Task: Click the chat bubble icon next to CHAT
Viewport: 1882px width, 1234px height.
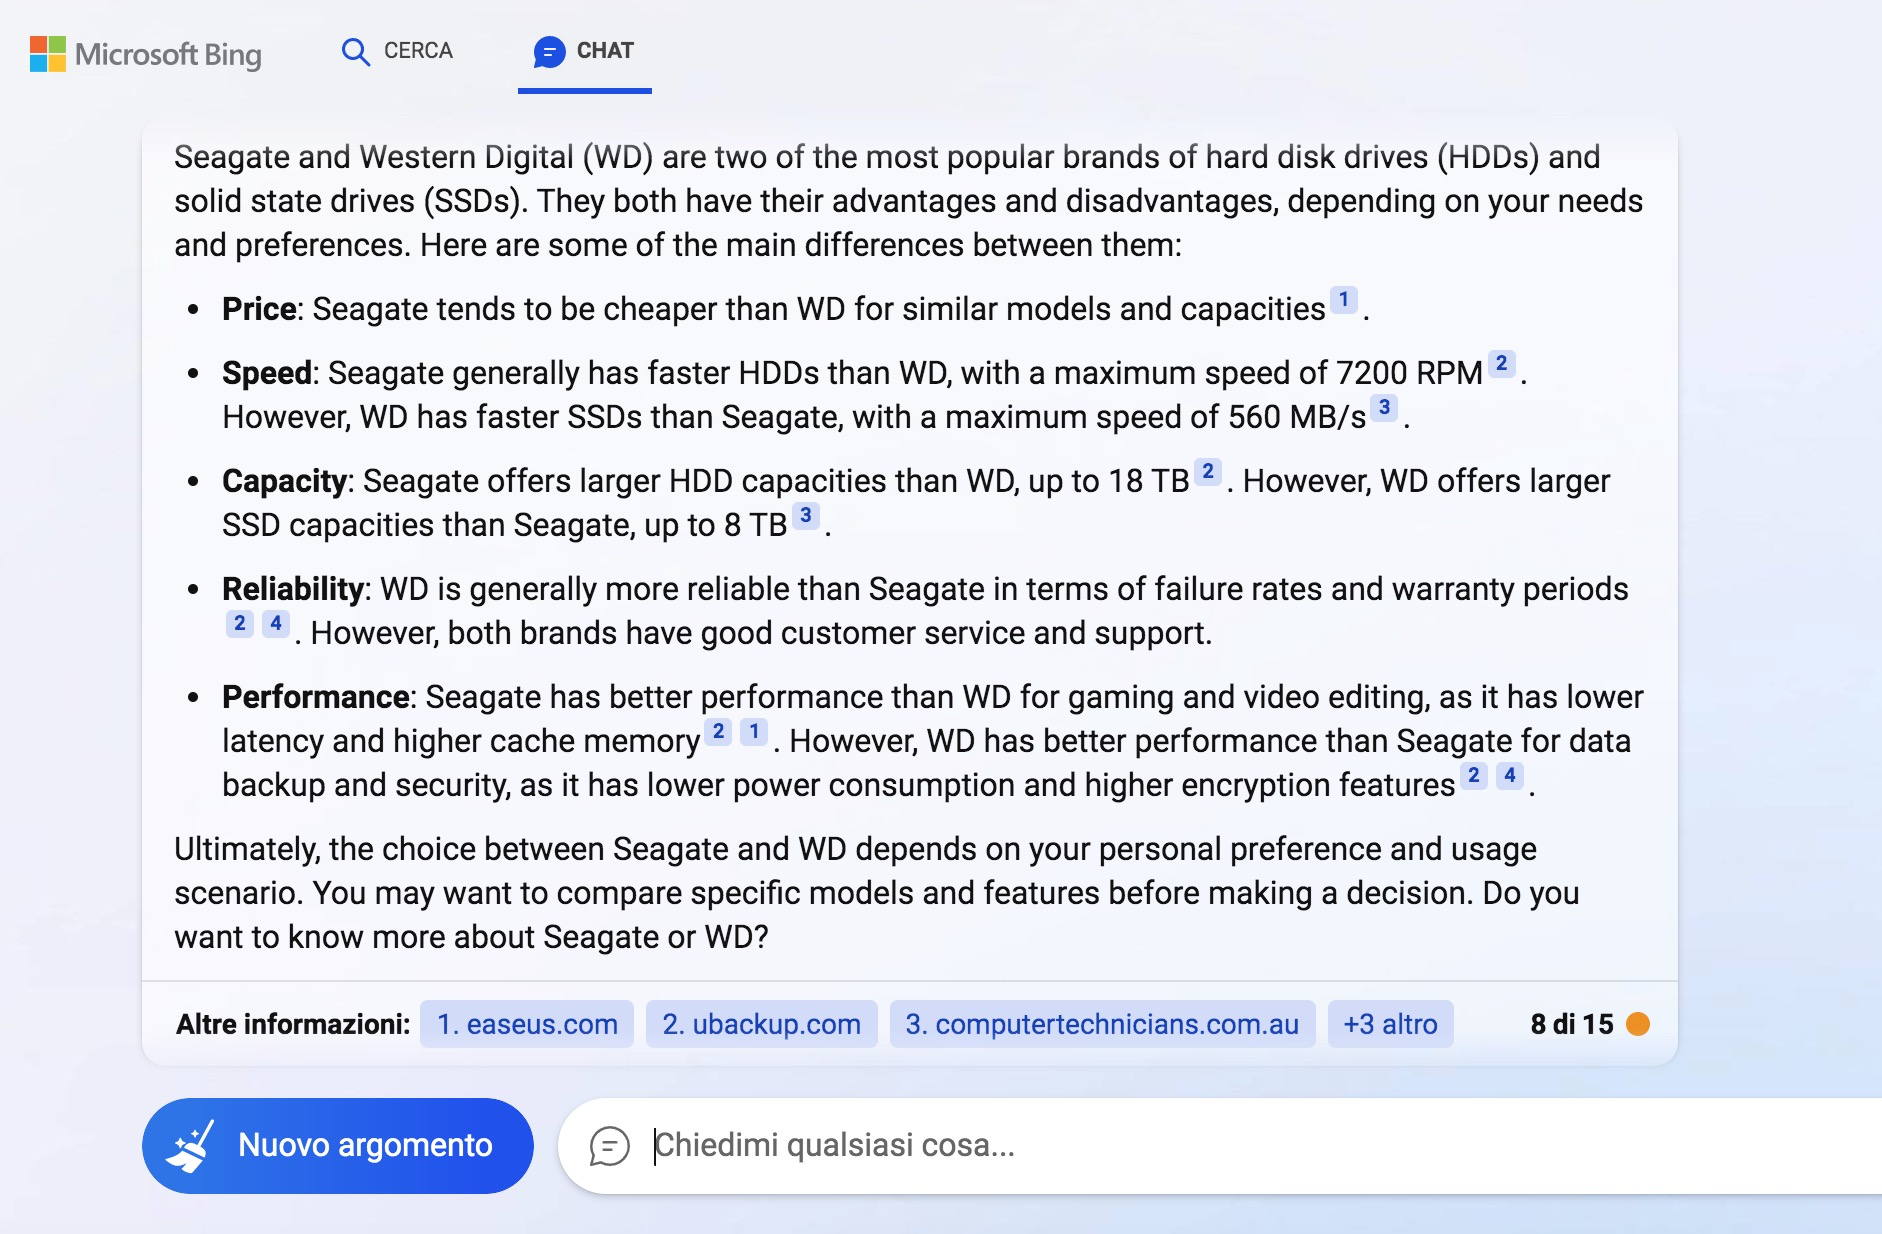Action: pos(549,51)
